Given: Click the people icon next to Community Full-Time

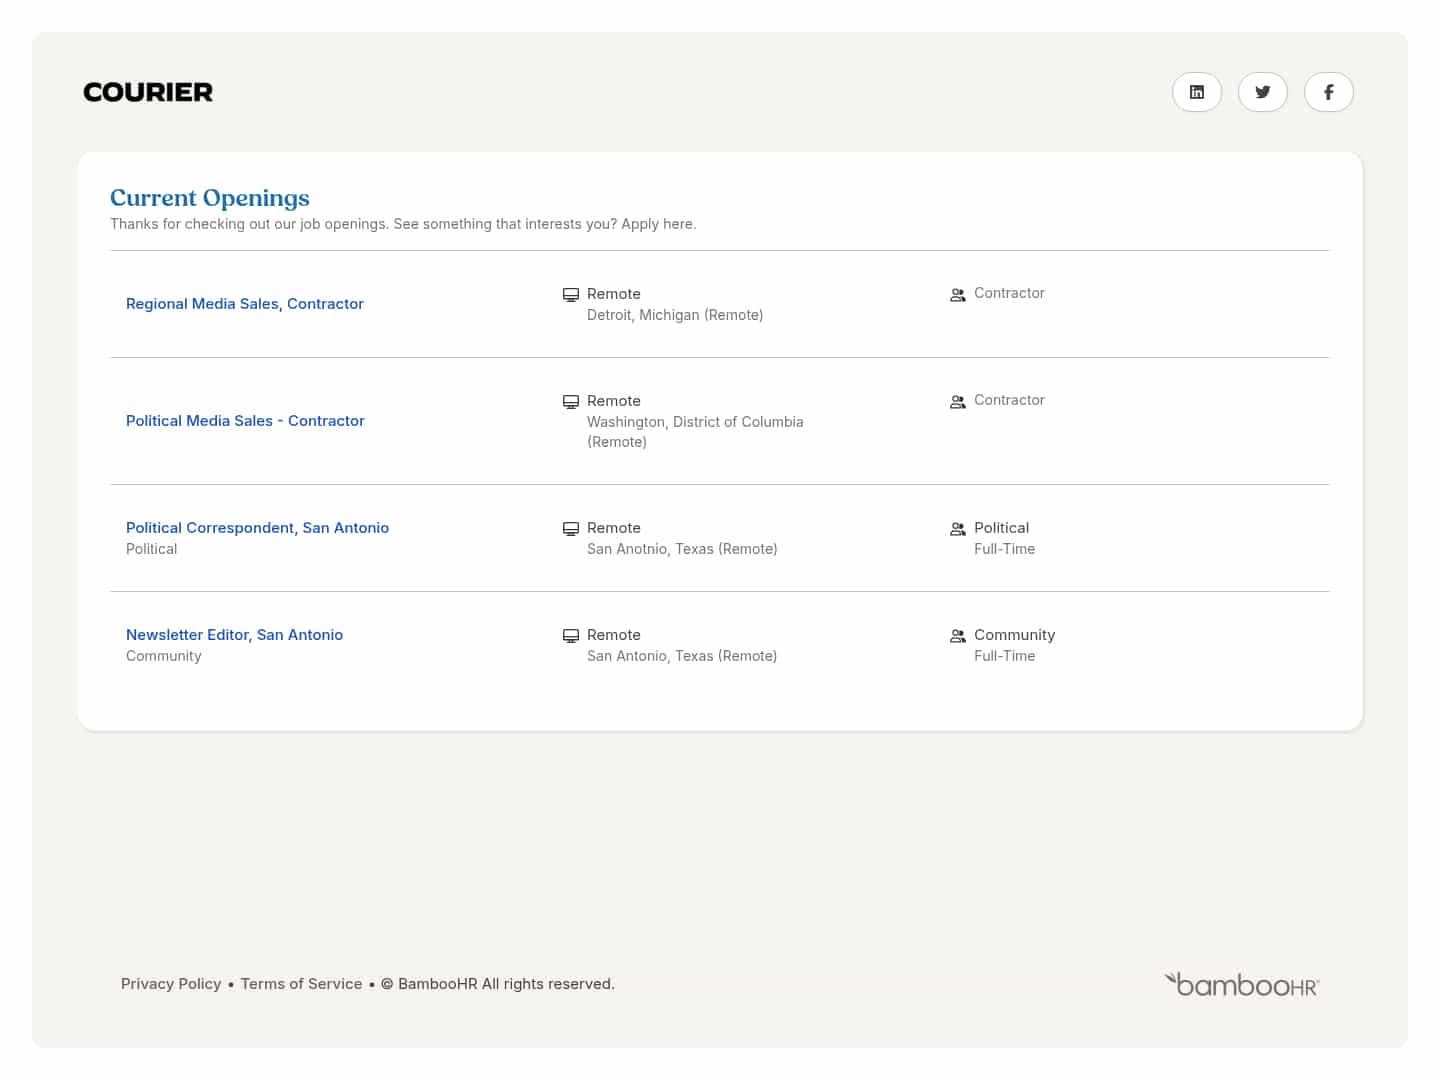Looking at the screenshot, I should pos(958,635).
